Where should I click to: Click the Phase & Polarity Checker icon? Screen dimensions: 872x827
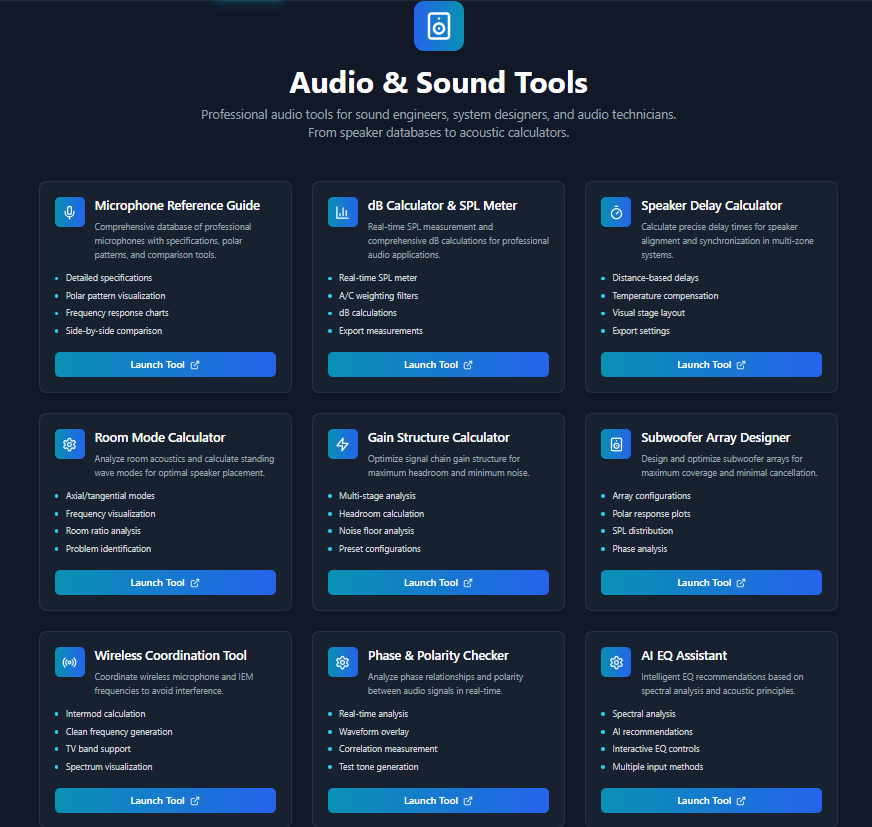[342, 662]
